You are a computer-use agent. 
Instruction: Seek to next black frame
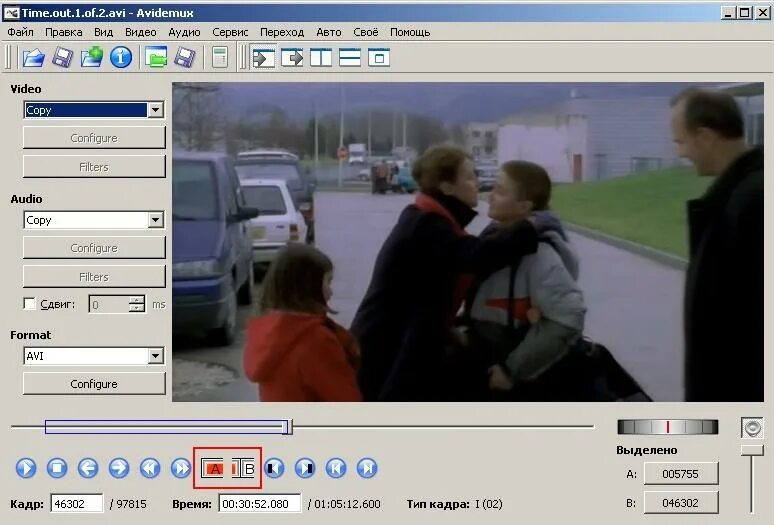coord(305,468)
